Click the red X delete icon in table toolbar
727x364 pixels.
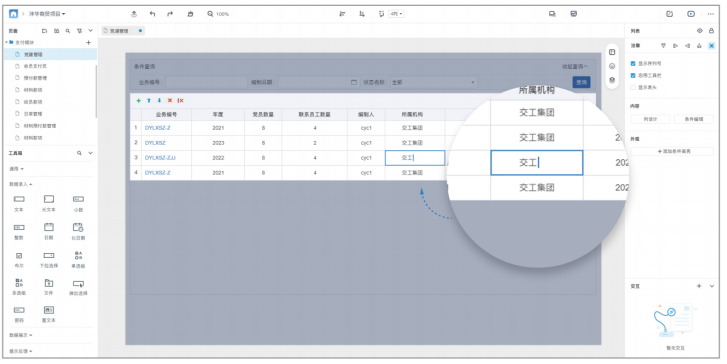(170, 101)
